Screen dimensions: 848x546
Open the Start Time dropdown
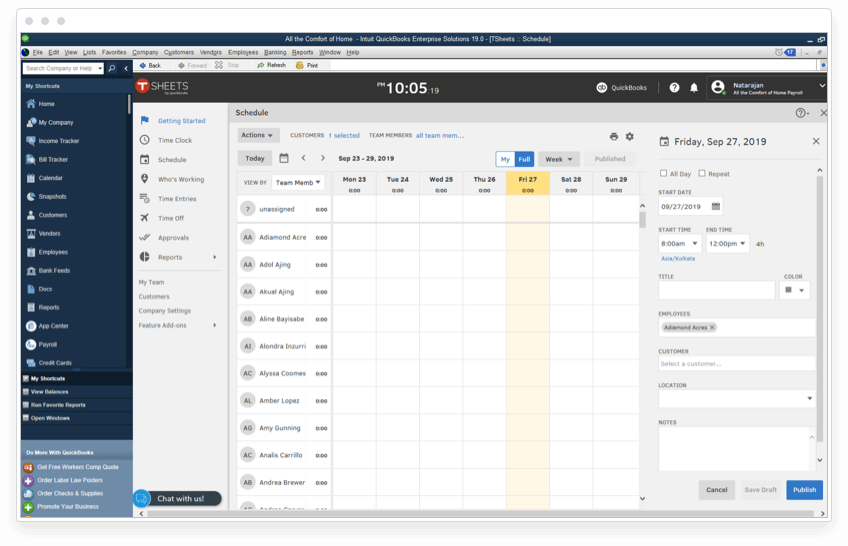(679, 243)
